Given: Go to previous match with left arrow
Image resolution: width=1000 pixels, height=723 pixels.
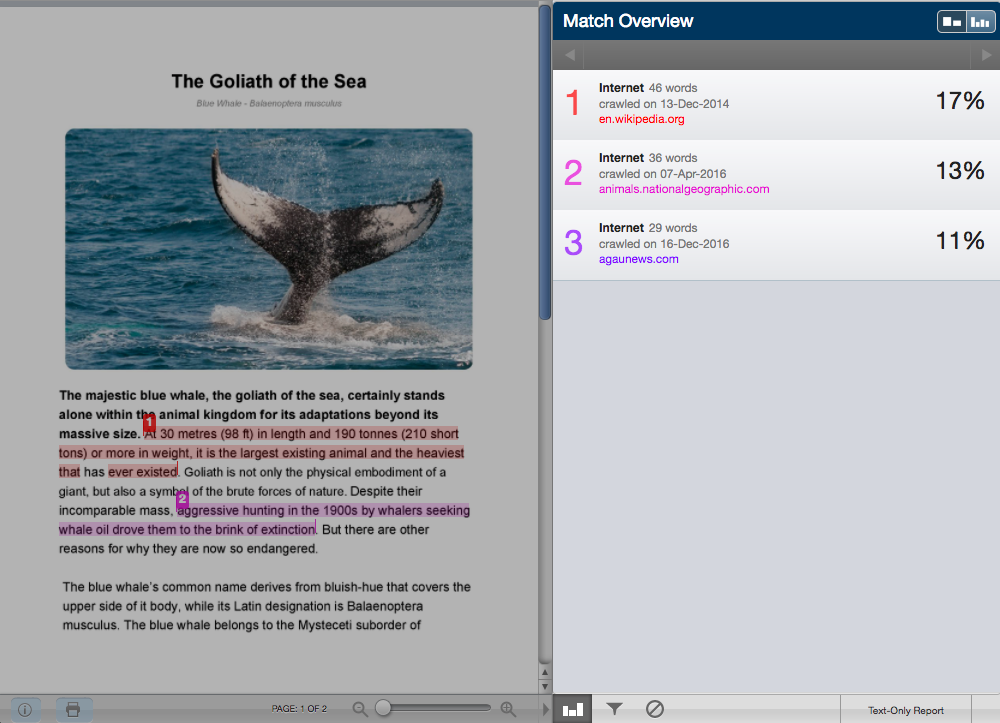Looking at the screenshot, I should click(x=570, y=55).
